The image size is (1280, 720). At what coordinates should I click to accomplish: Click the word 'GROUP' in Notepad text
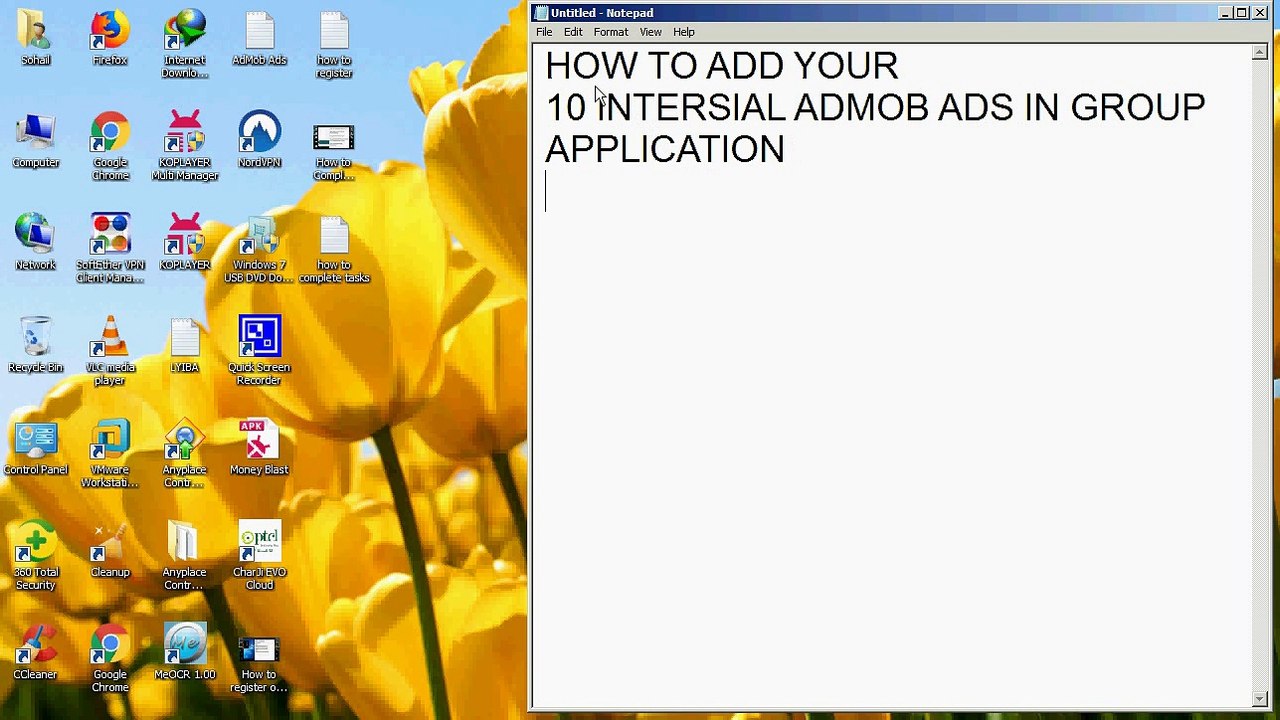(x=1138, y=108)
